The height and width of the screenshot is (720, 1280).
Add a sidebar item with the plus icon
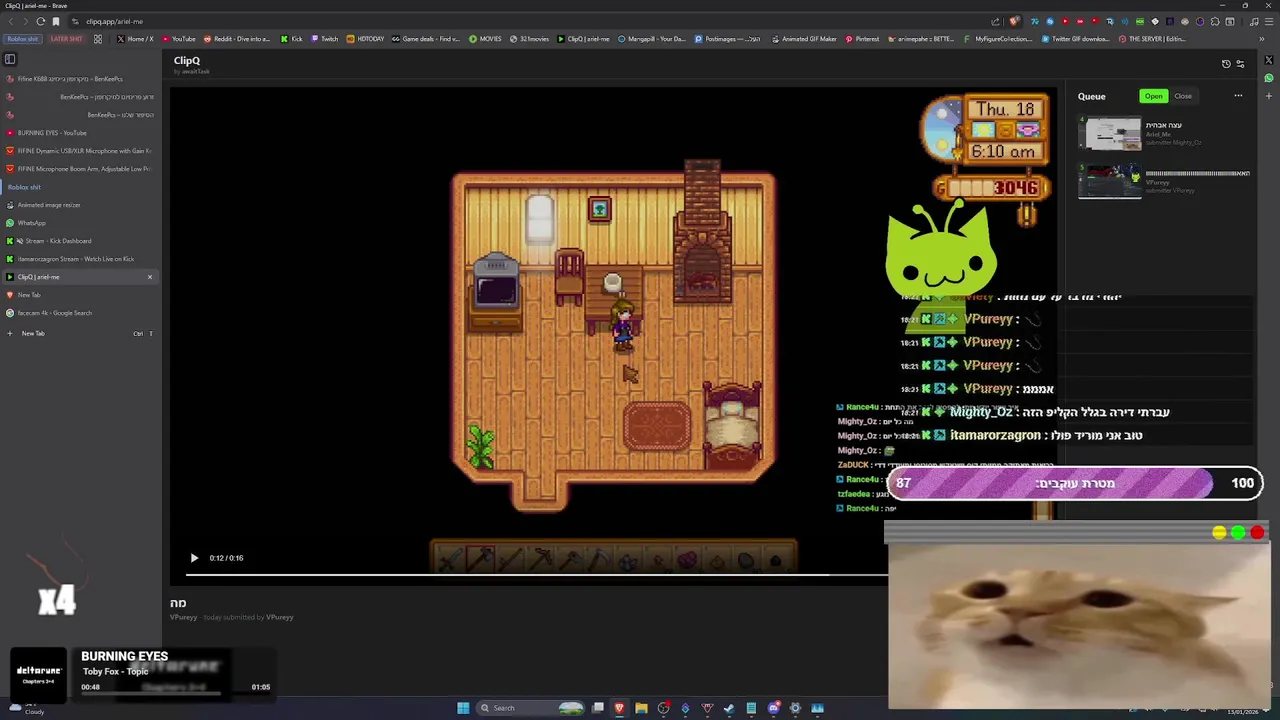pos(1269,96)
